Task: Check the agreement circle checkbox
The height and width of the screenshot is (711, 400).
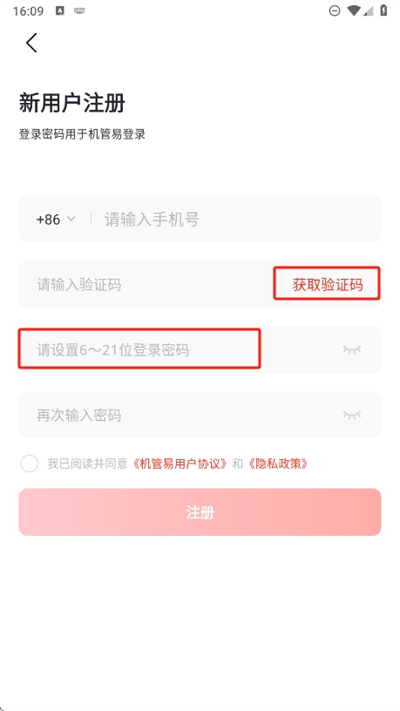Action: (29, 463)
